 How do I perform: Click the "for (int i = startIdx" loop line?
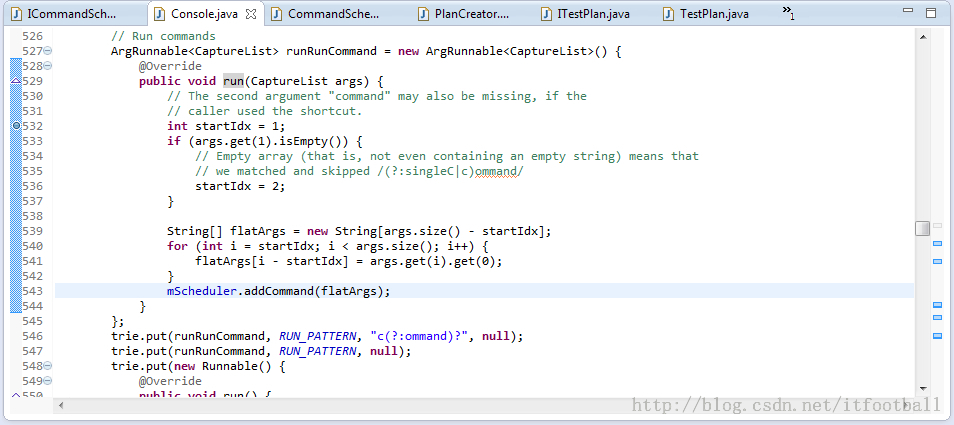[328, 246]
